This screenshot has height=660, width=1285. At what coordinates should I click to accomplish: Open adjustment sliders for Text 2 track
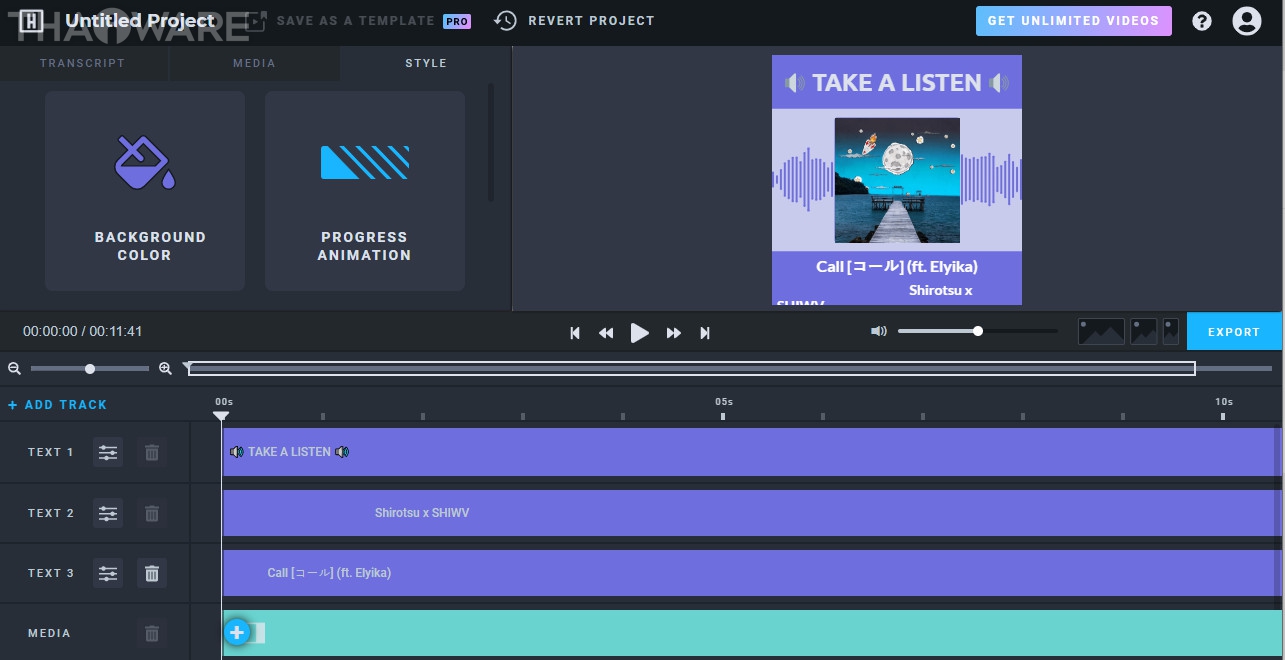108,513
